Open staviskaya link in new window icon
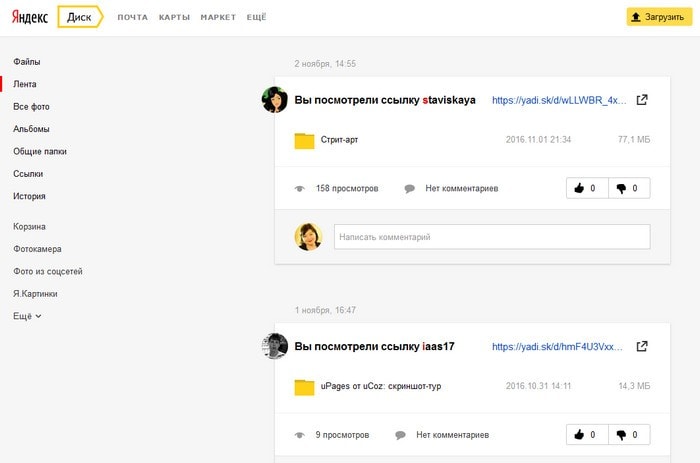This screenshot has height=463, width=700. coord(642,100)
